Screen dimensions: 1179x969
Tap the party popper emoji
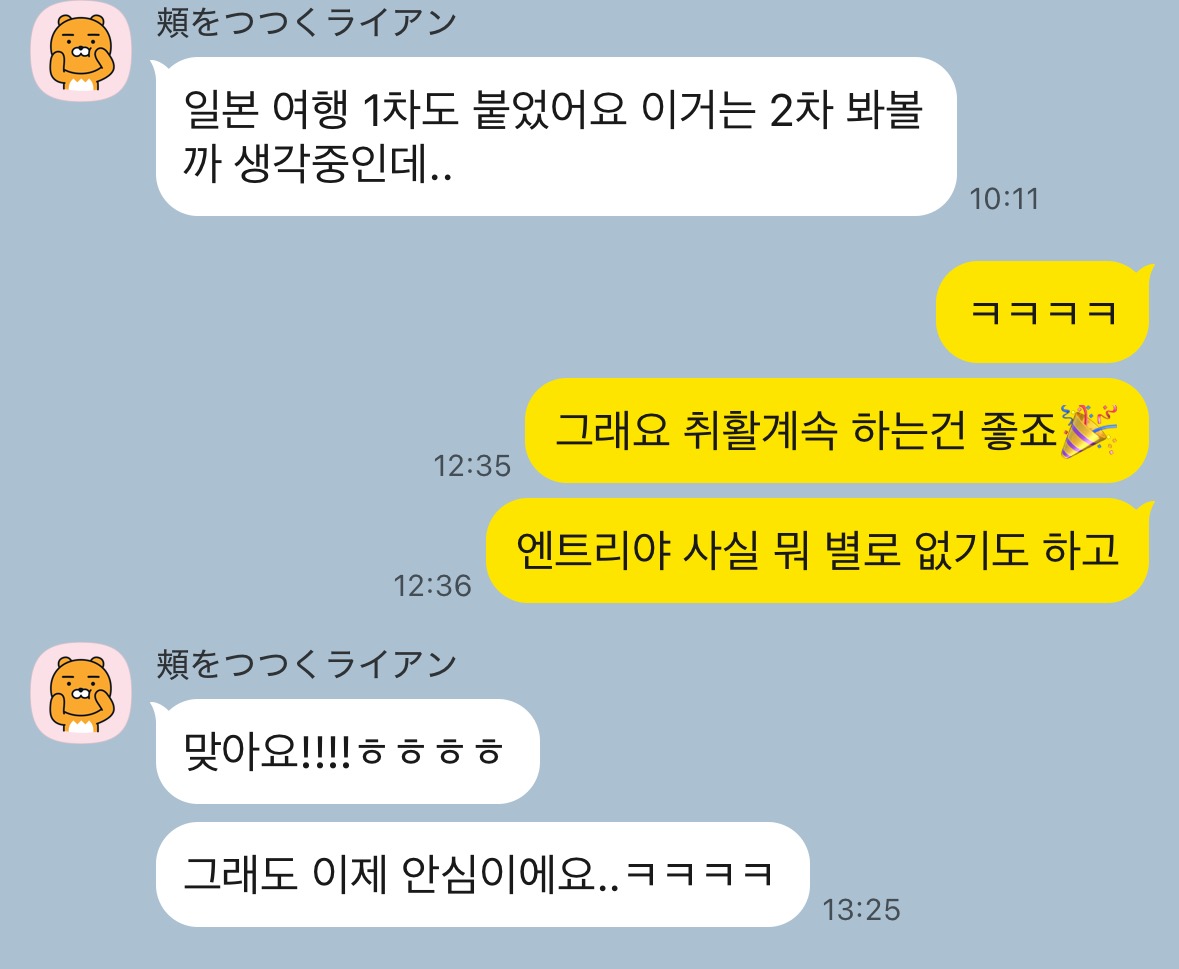[1089, 431]
